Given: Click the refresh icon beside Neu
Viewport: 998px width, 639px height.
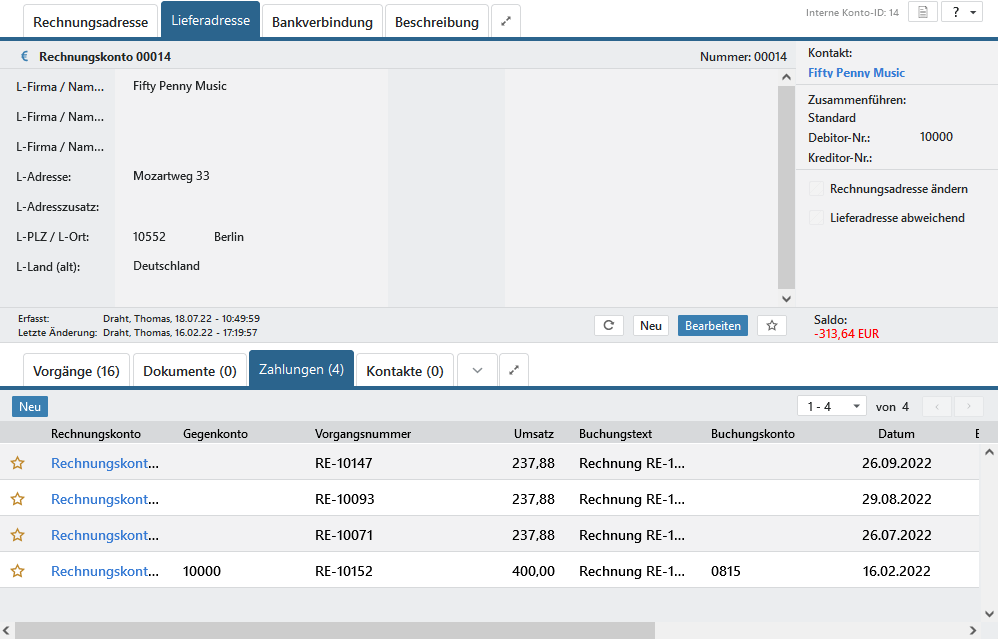Looking at the screenshot, I should pyautogui.click(x=608, y=325).
